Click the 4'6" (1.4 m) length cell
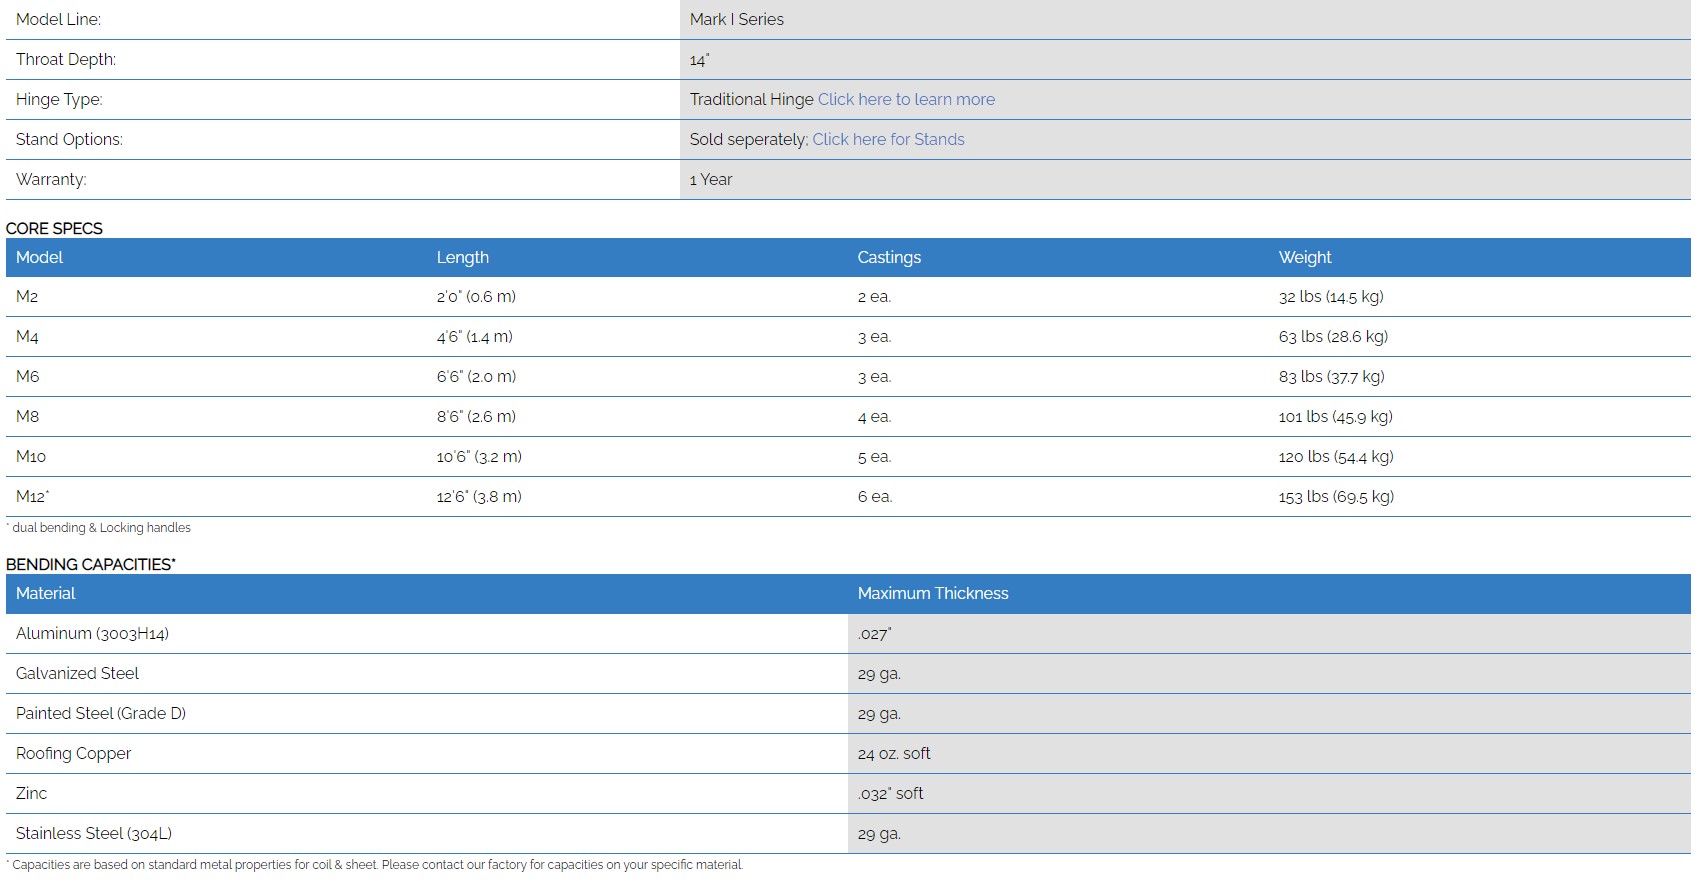This screenshot has width=1695, height=880. (x=475, y=336)
